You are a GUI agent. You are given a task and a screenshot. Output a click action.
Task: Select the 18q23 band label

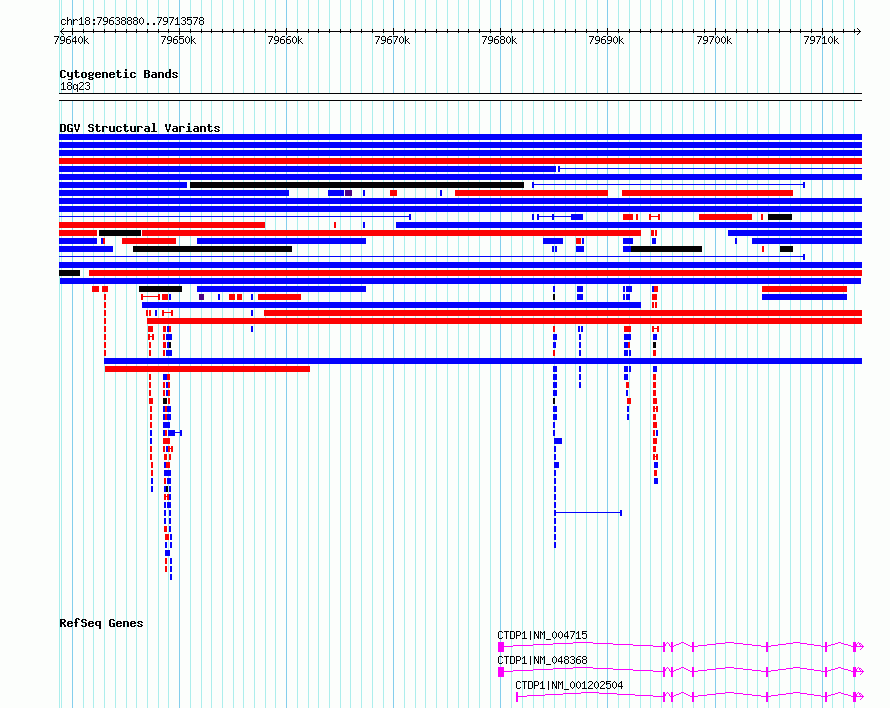point(75,86)
